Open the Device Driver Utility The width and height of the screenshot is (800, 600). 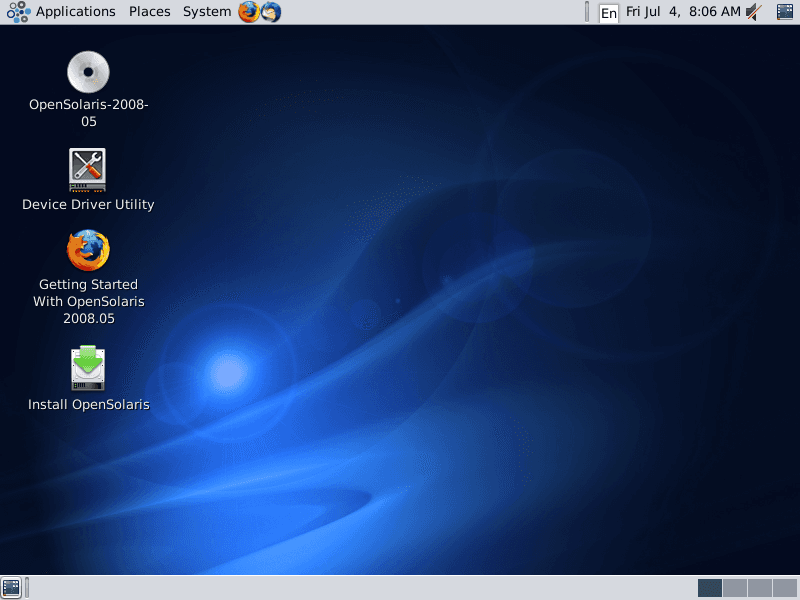[x=88, y=170]
